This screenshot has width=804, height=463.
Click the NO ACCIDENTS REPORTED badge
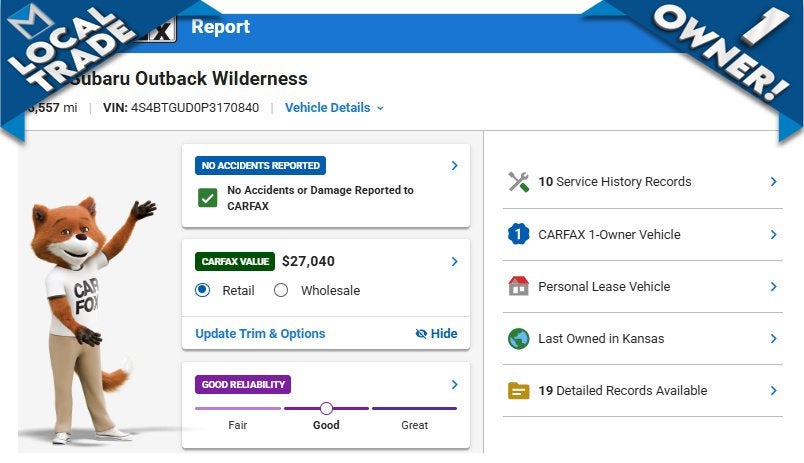(x=260, y=166)
